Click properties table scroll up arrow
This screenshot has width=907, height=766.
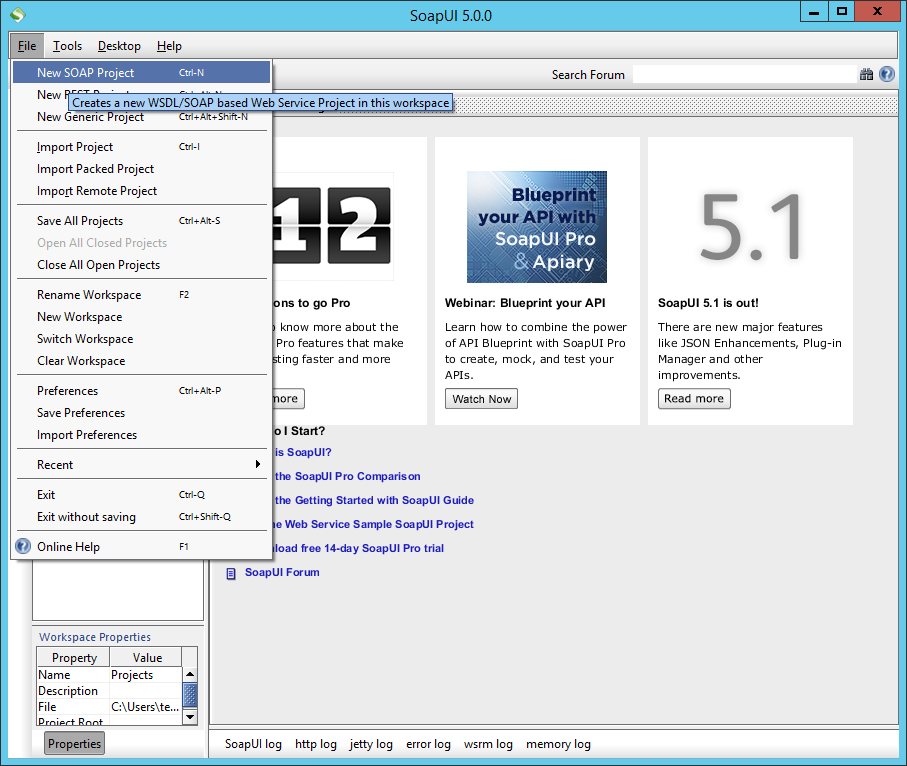(x=190, y=675)
